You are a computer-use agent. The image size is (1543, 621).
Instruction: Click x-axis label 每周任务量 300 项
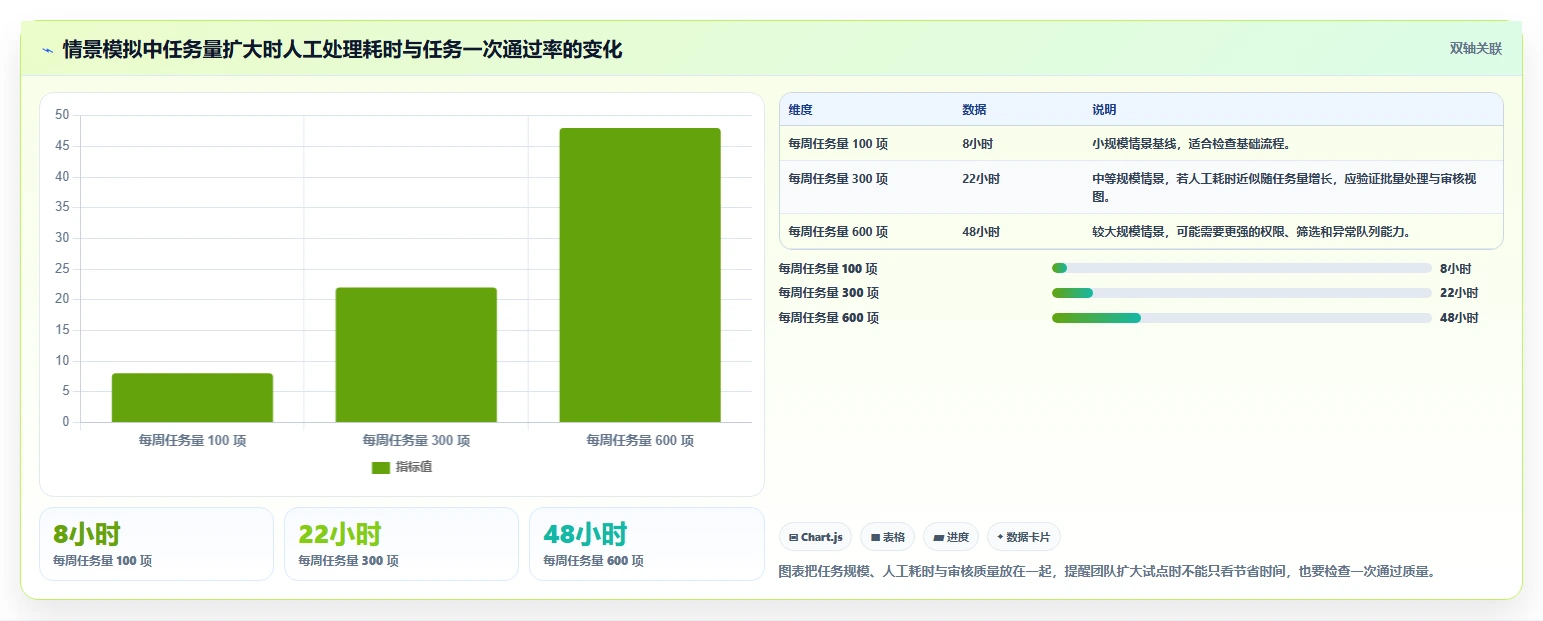(416, 440)
